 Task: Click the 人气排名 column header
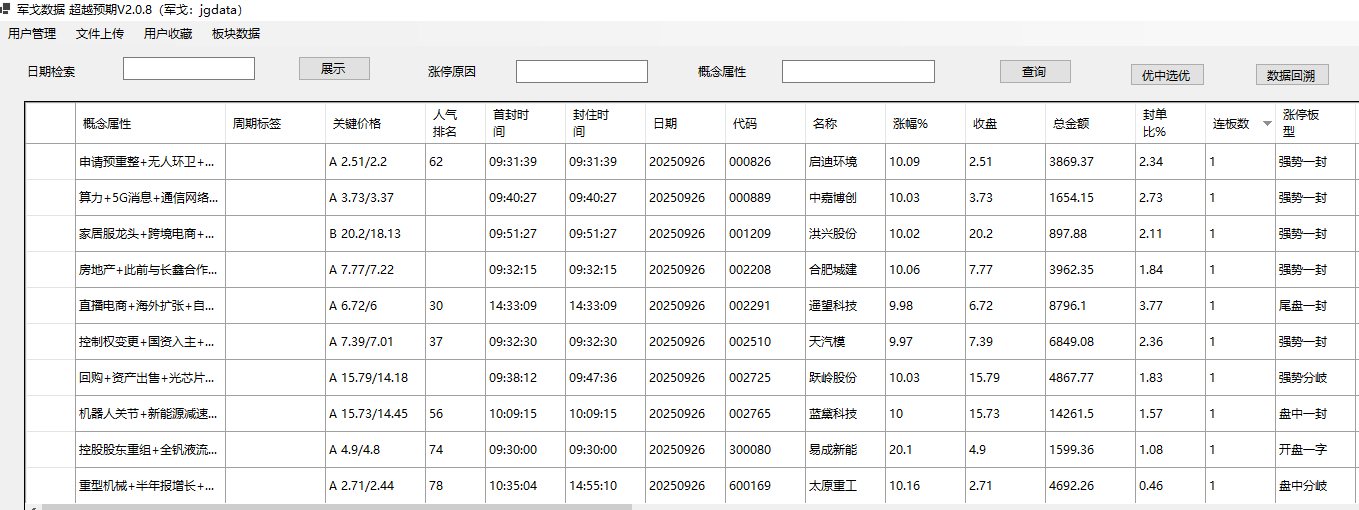[x=445, y=123]
